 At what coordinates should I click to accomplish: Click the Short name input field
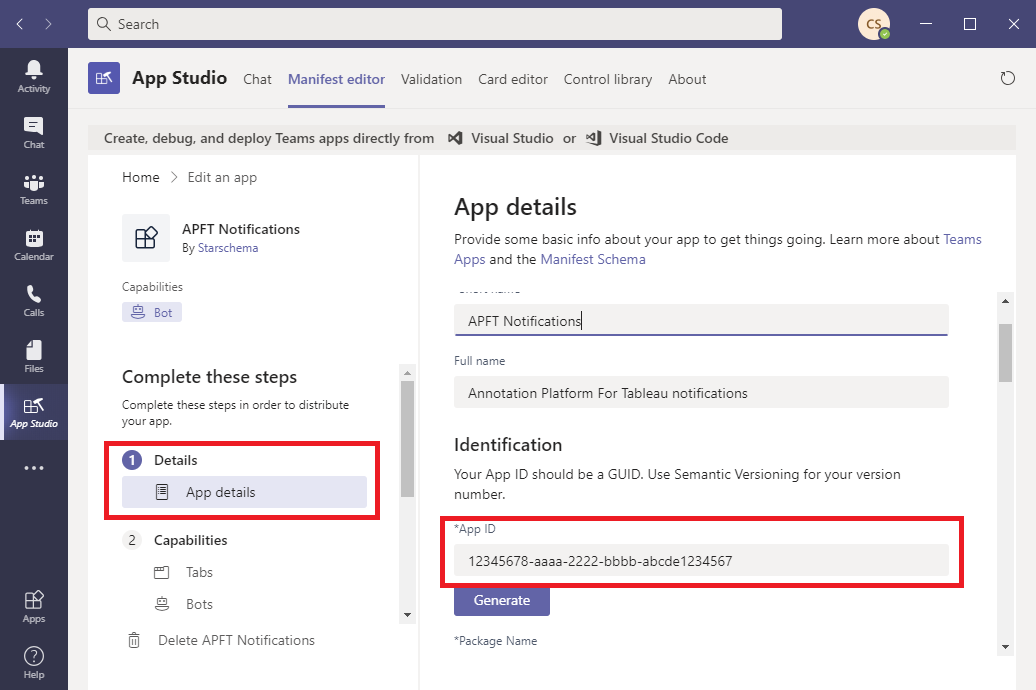point(701,320)
